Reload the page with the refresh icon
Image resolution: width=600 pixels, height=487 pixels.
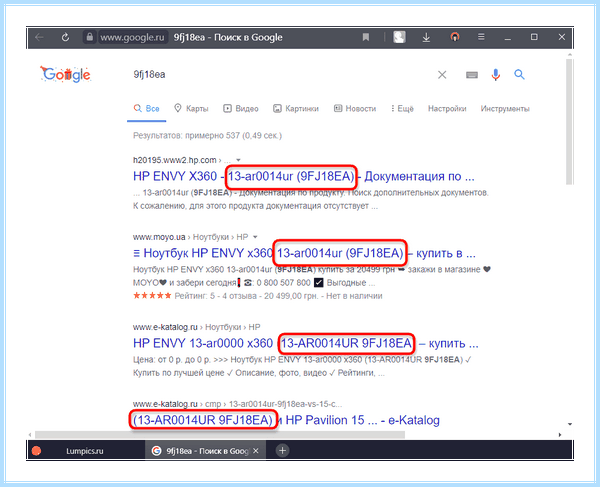click(65, 37)
